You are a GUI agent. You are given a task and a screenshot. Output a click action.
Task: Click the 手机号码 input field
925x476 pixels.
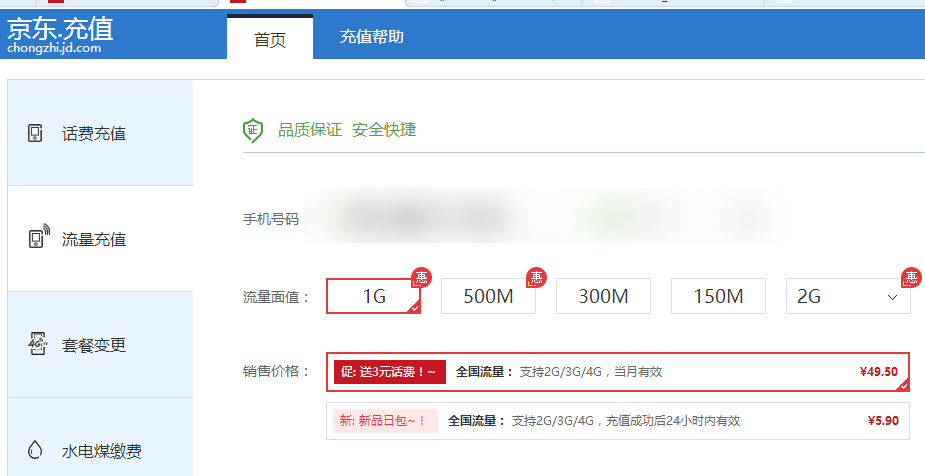tap(543, 215)
